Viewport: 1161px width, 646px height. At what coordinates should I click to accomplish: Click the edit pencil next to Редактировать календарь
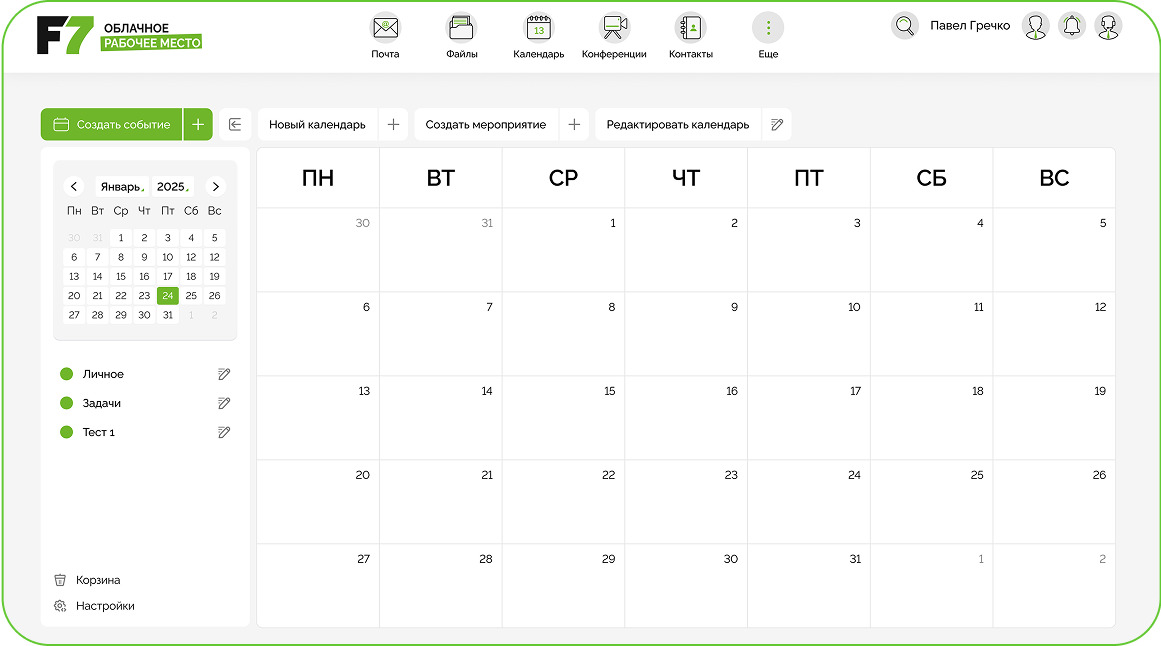coord(776,124)
